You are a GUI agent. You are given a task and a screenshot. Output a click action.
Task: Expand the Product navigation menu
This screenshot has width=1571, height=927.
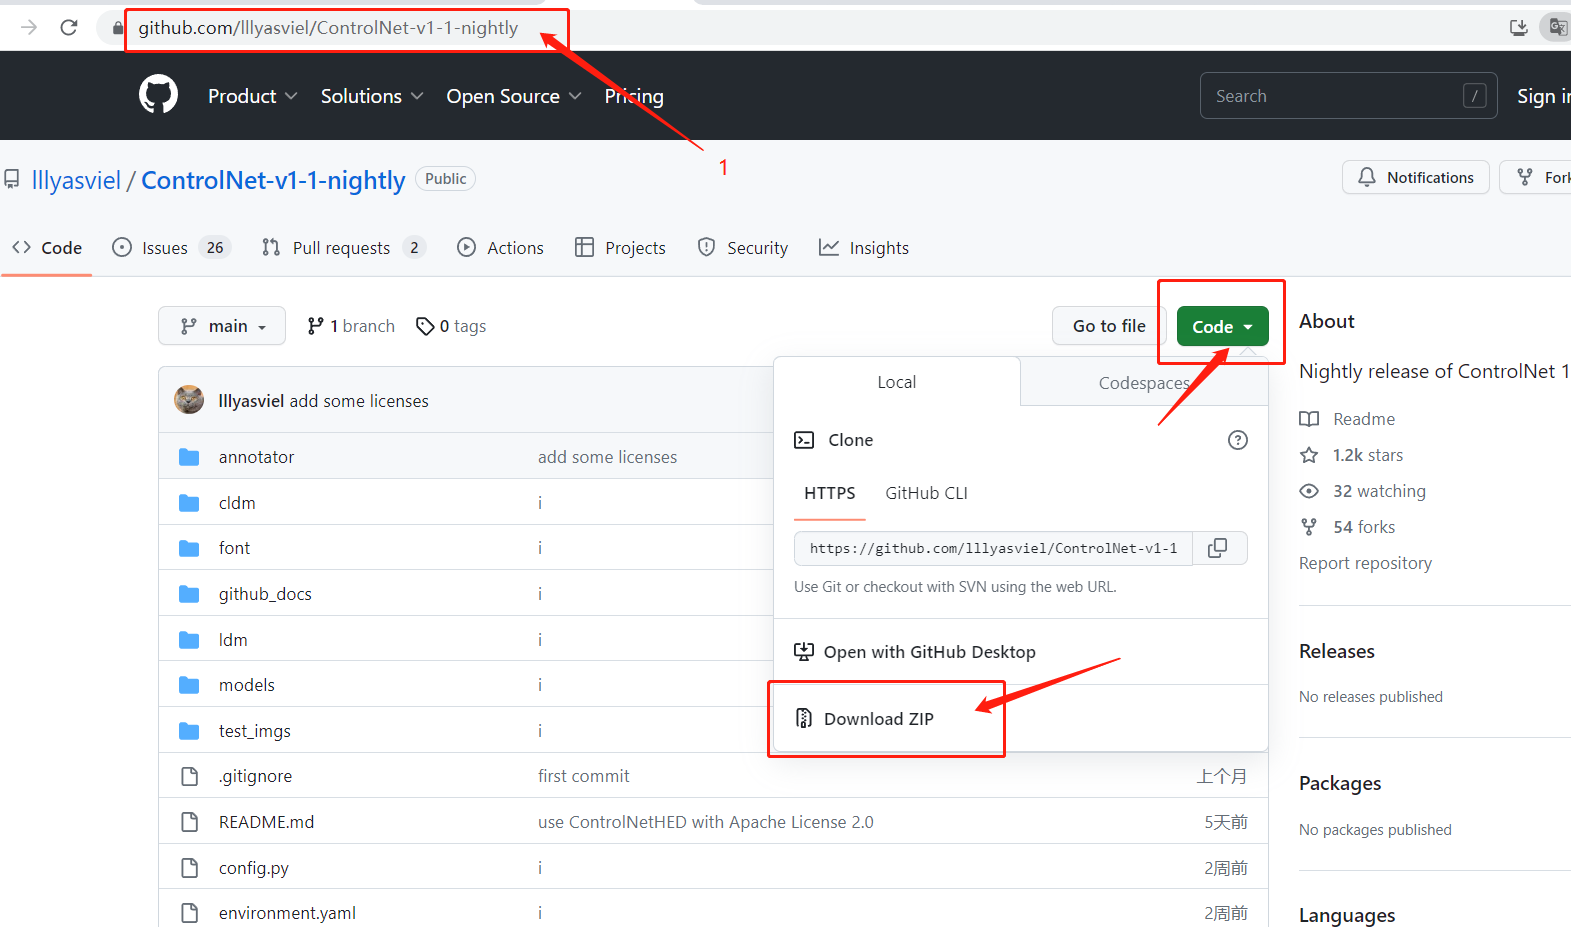[252, 96]
